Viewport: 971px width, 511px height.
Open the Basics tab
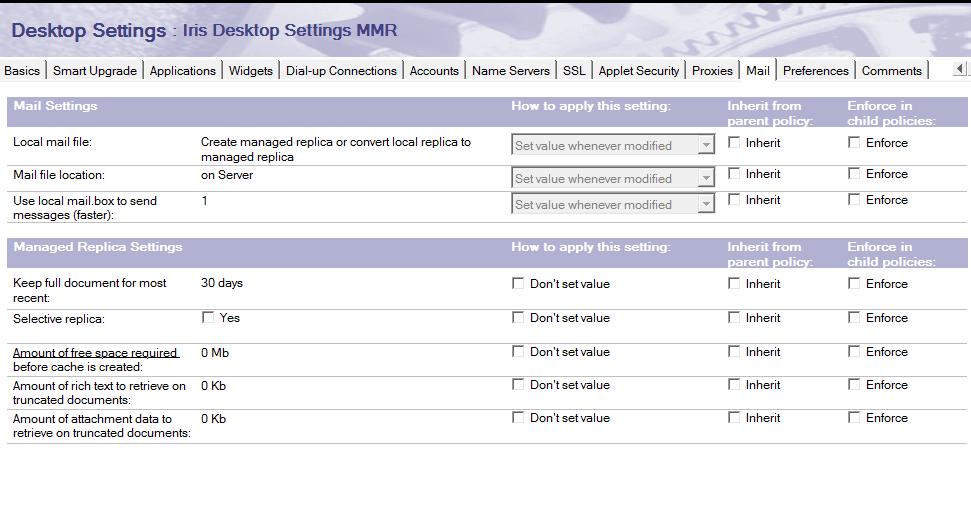22,71
